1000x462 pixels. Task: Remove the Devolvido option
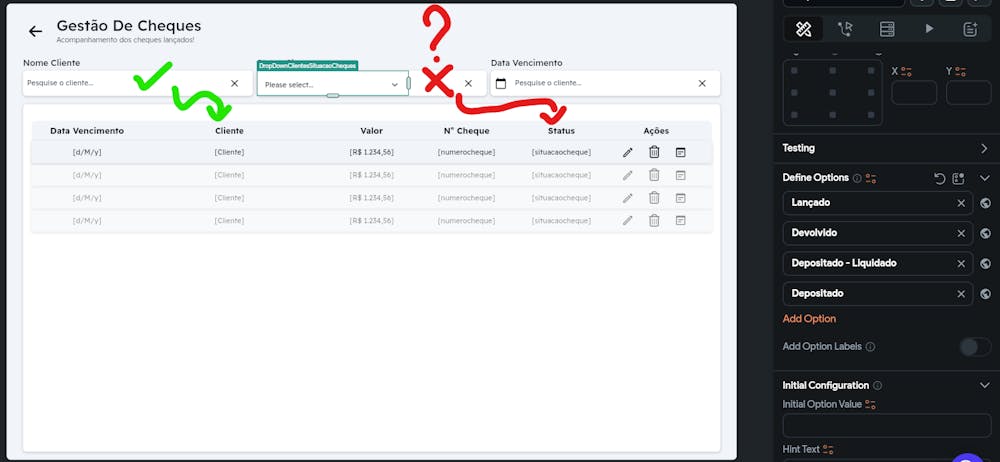coord(961,234)
